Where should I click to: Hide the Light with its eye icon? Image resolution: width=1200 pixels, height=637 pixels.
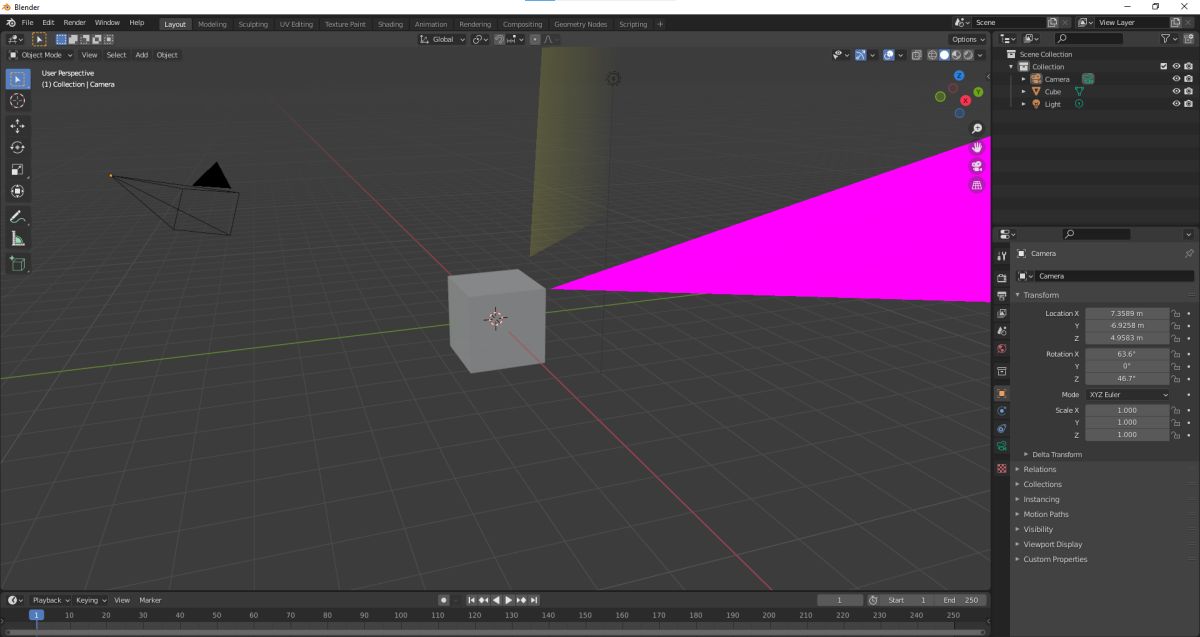click(x=1176, y=104)
